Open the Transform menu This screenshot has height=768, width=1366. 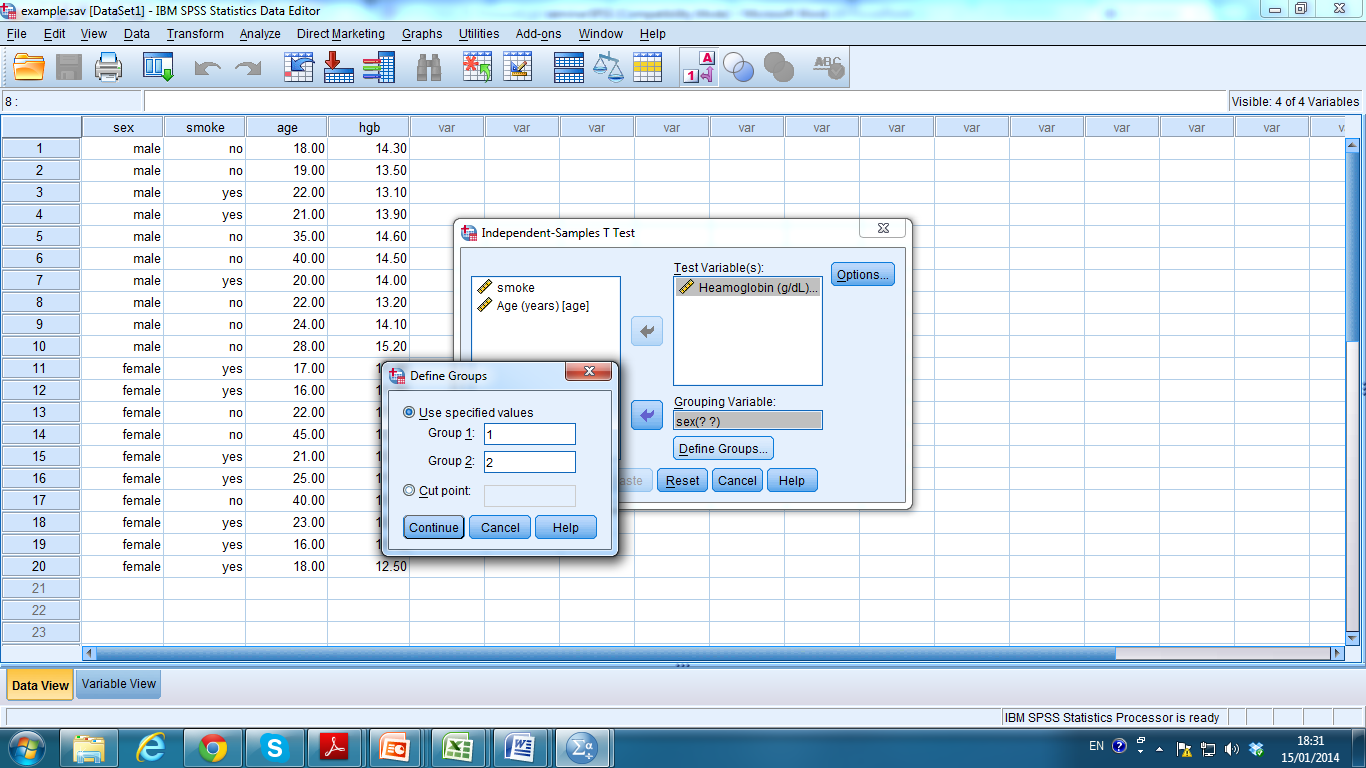(x=195, y=33)
